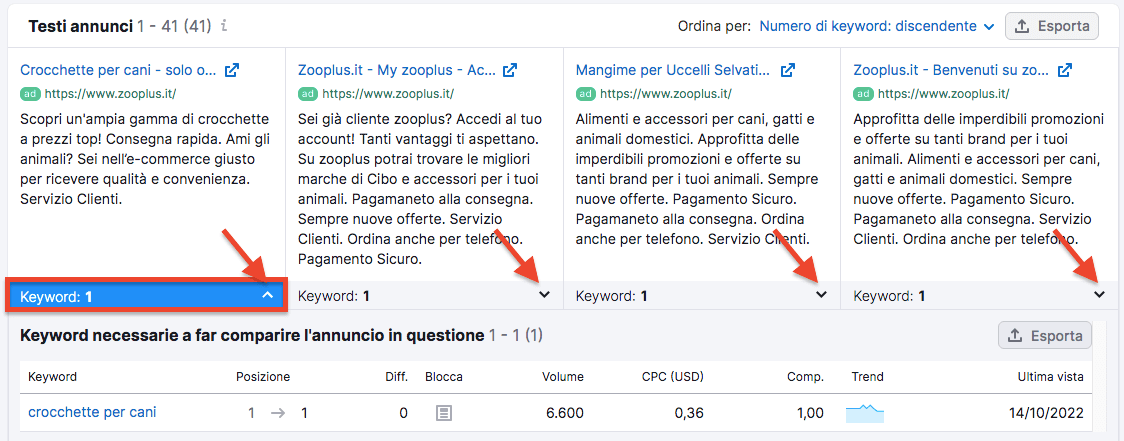1124x441 pixels.
Task: Collapse the highlighted Keyword: 1 panel
Action: 267,296
